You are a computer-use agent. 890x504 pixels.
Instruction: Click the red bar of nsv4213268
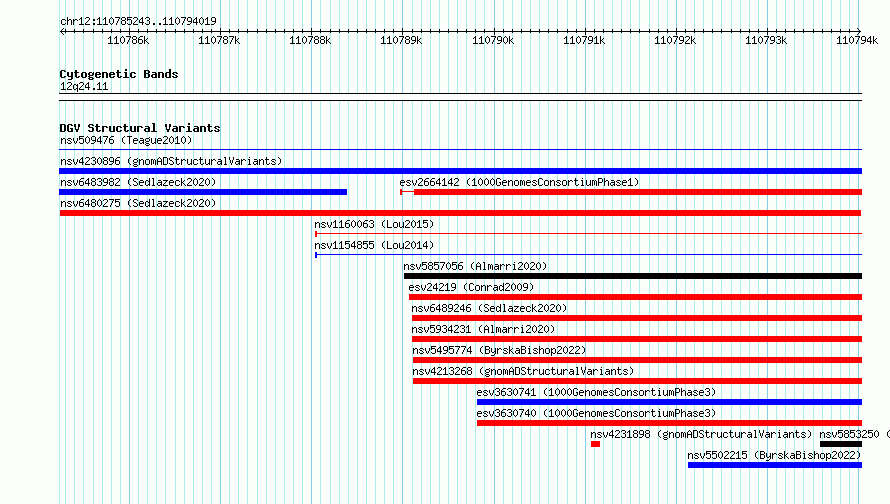637,381
